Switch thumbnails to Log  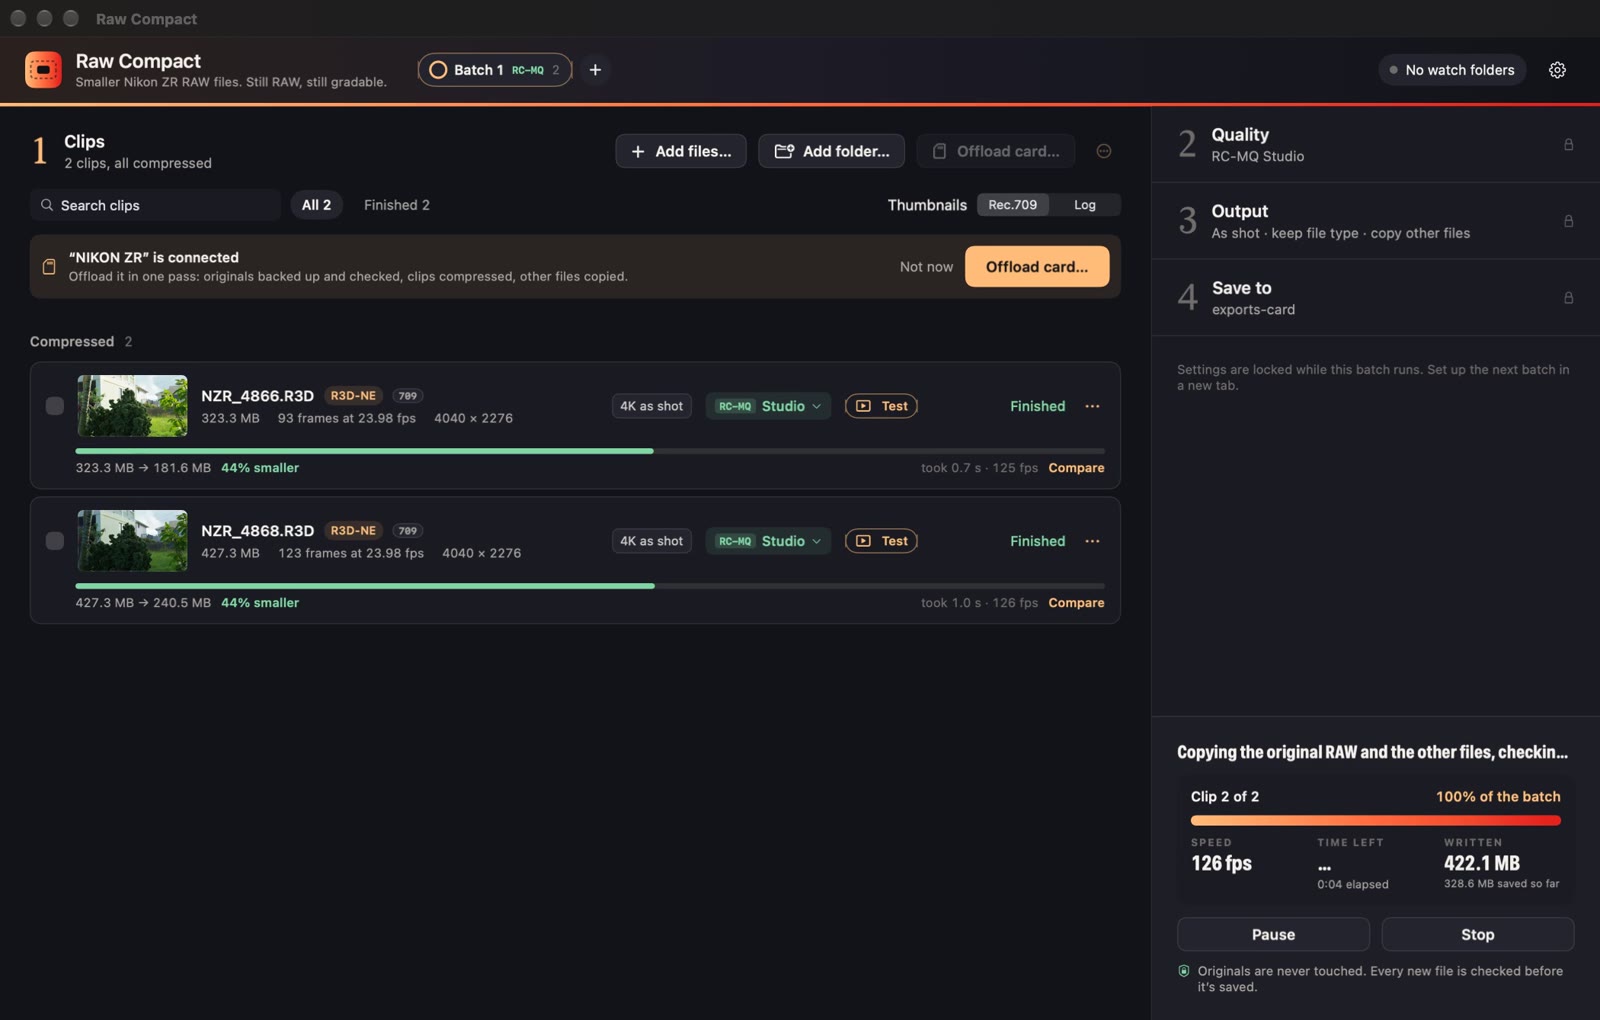(1085, 205)
